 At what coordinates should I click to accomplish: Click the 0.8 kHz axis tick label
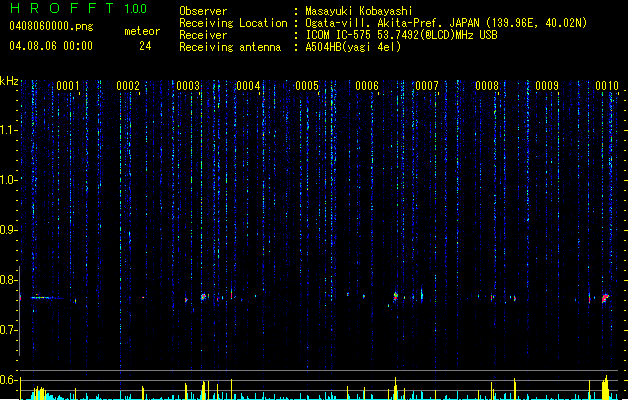coord(8,280)
